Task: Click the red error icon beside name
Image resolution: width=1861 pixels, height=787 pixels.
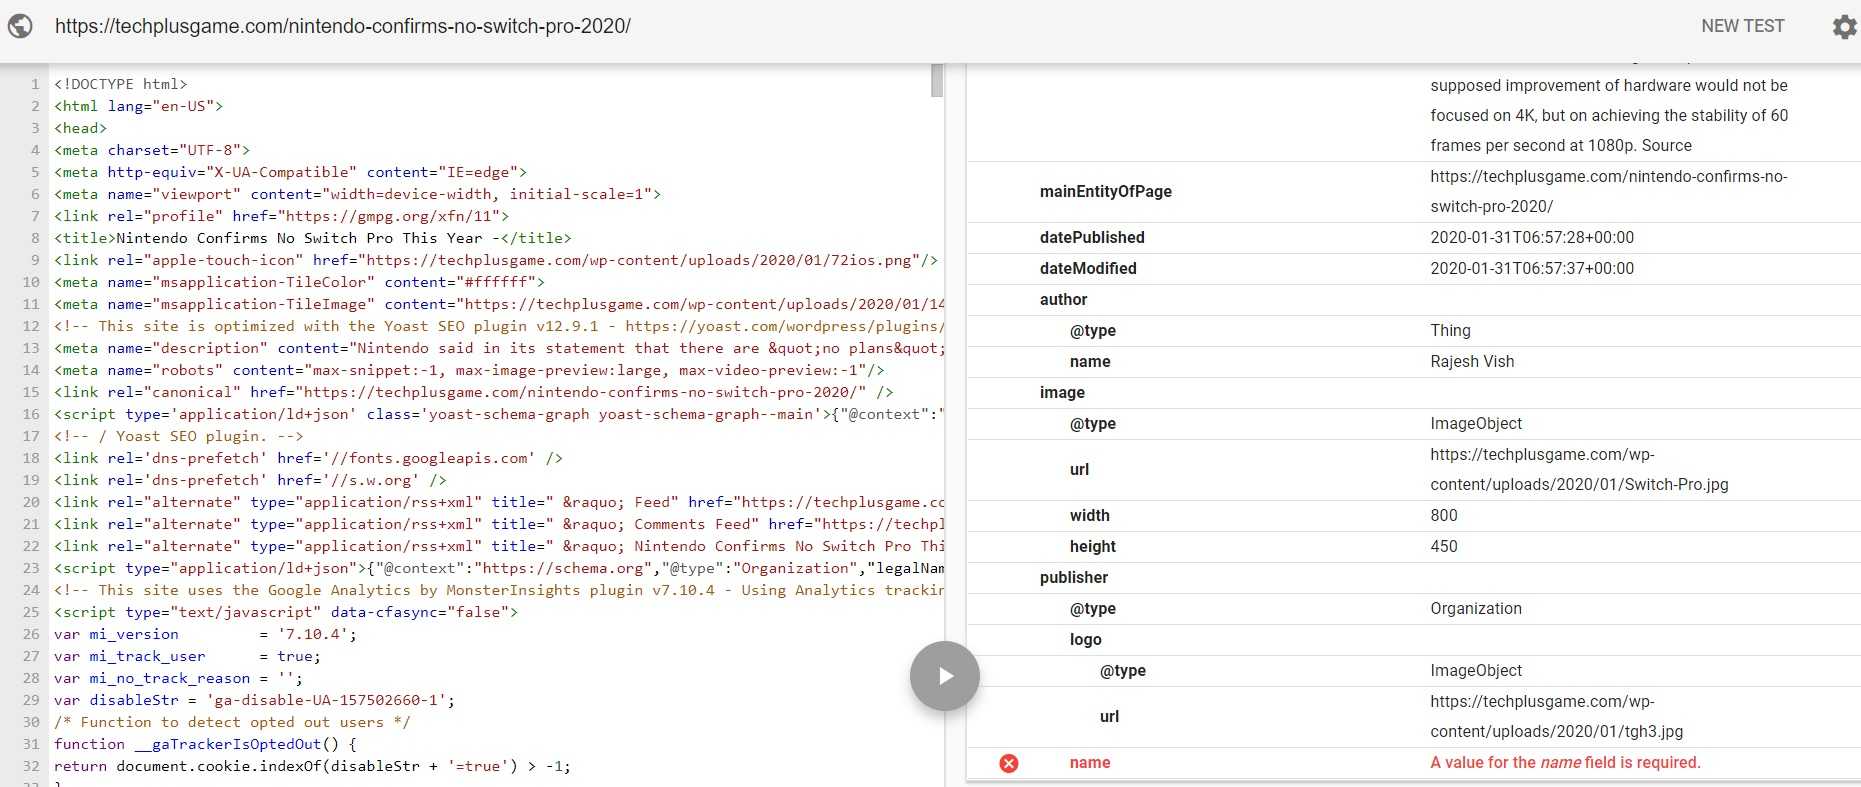Action: [1009, 763]
